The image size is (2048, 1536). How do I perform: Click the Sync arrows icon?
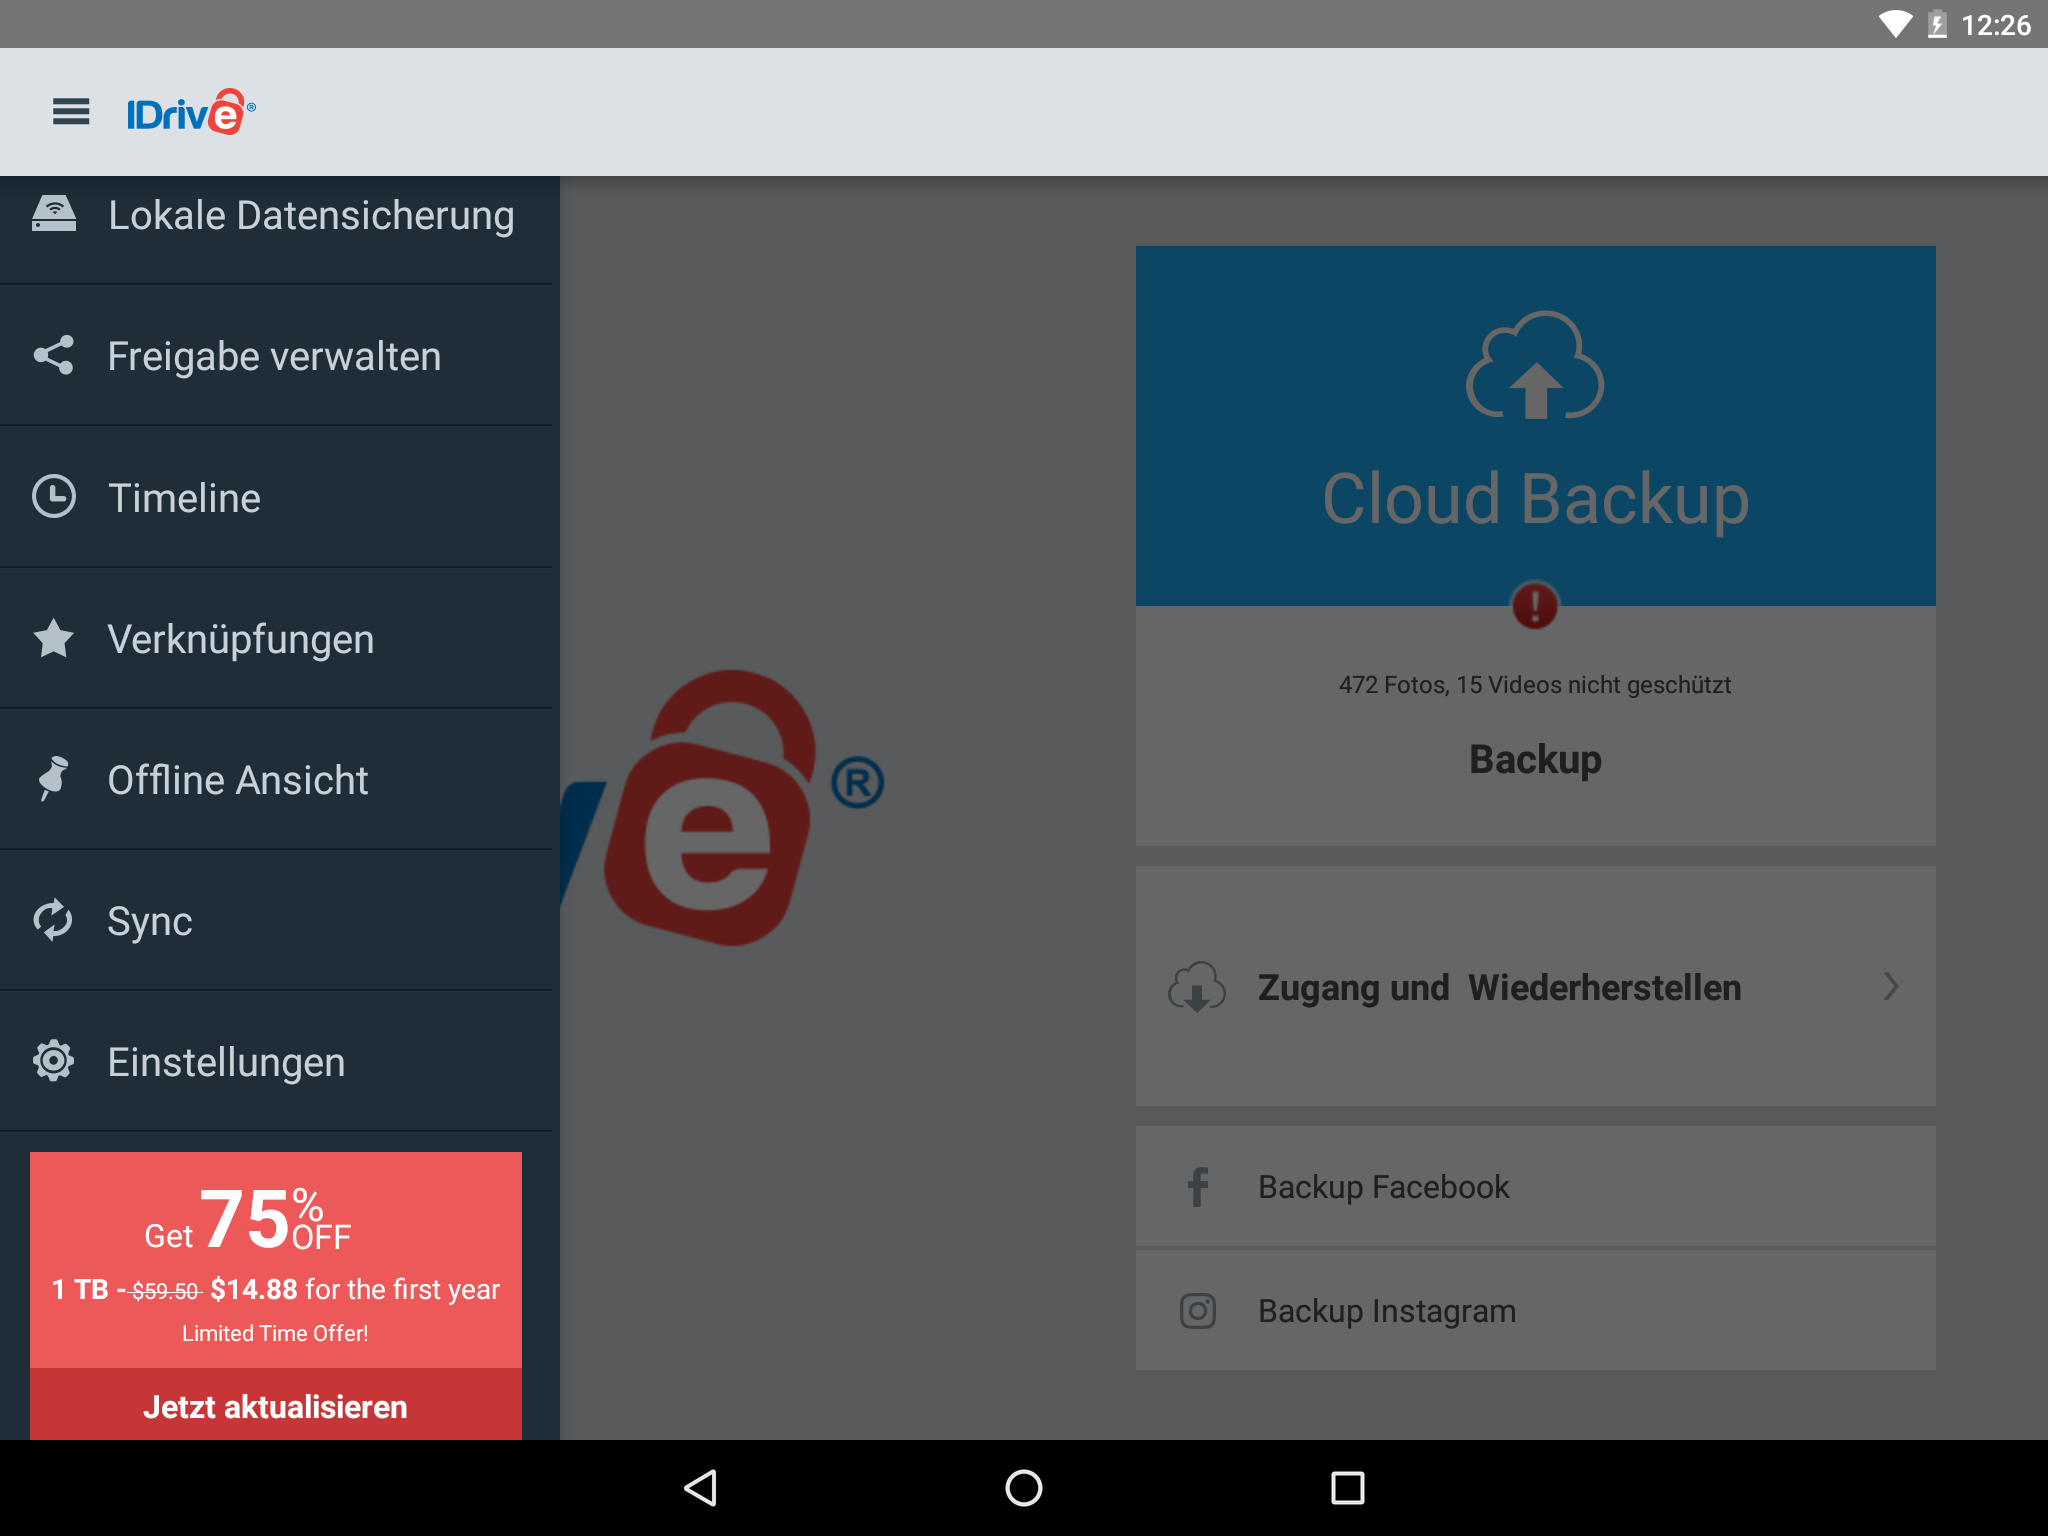point(54,920)
